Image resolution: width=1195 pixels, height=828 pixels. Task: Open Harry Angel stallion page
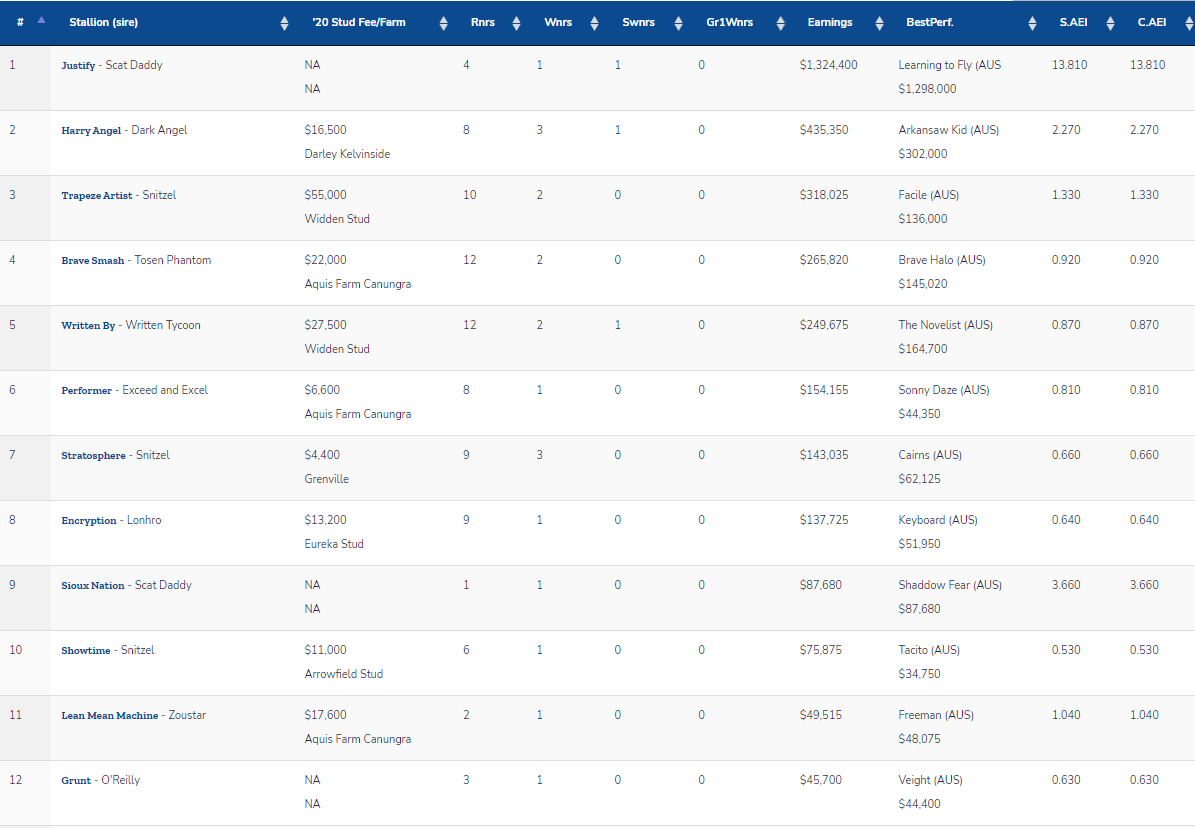pyautogui.click(x=92, y=131)
